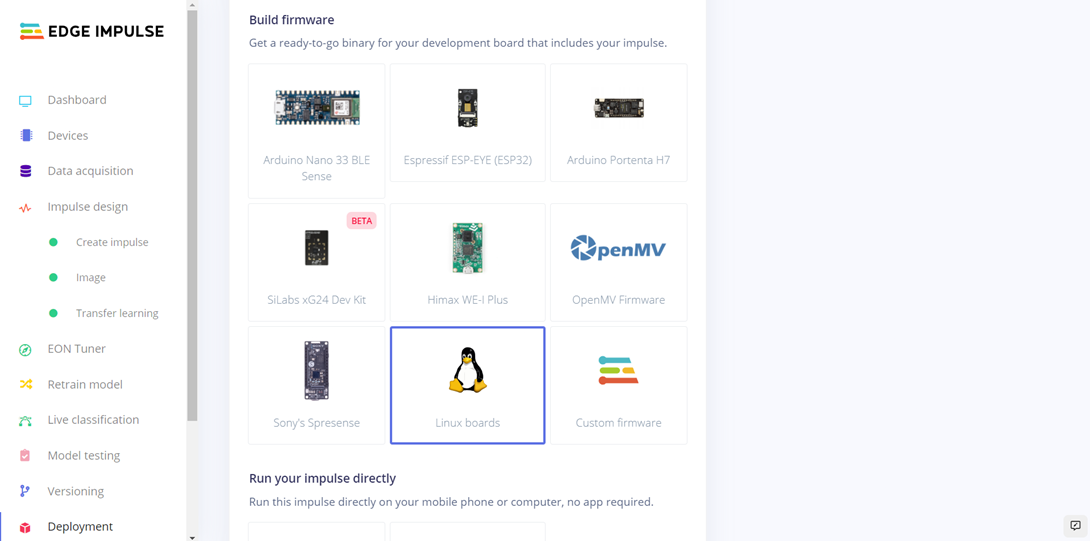Expand Impulse design menu item
Screen dimensions: 1090x541
tap(88, 207)
